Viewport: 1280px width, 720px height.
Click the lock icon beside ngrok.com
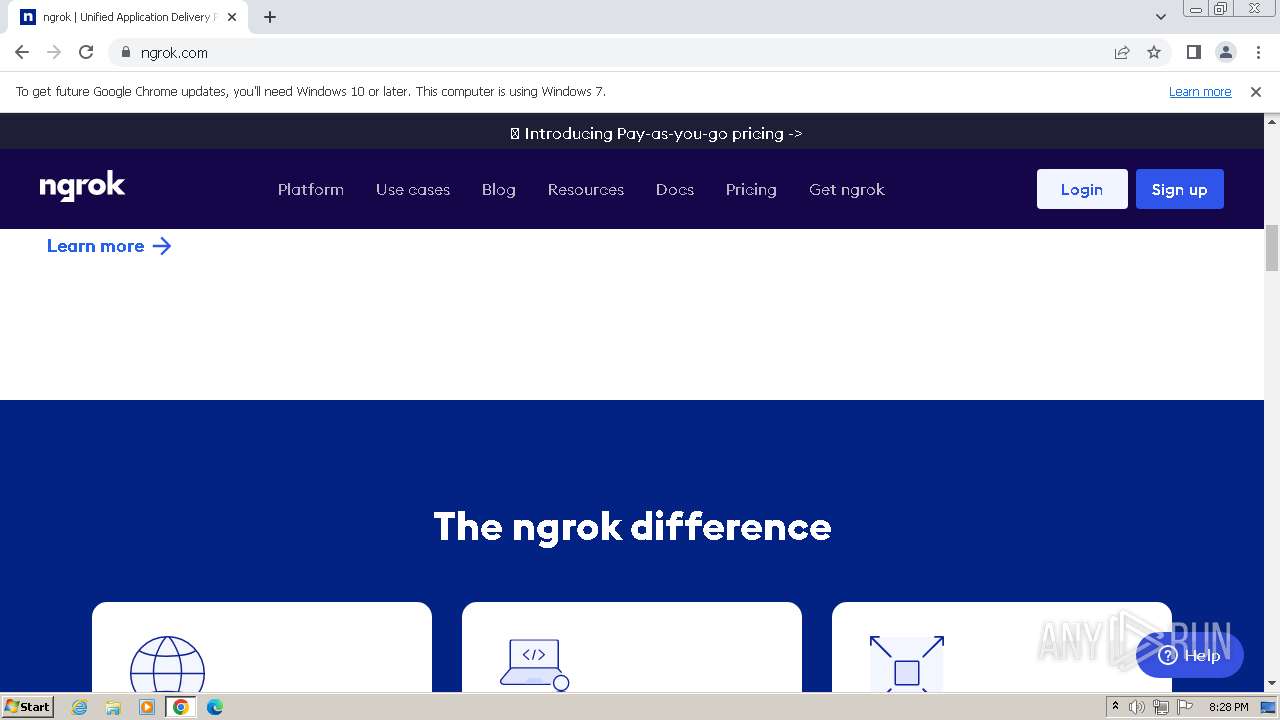[x=125, y=52]
